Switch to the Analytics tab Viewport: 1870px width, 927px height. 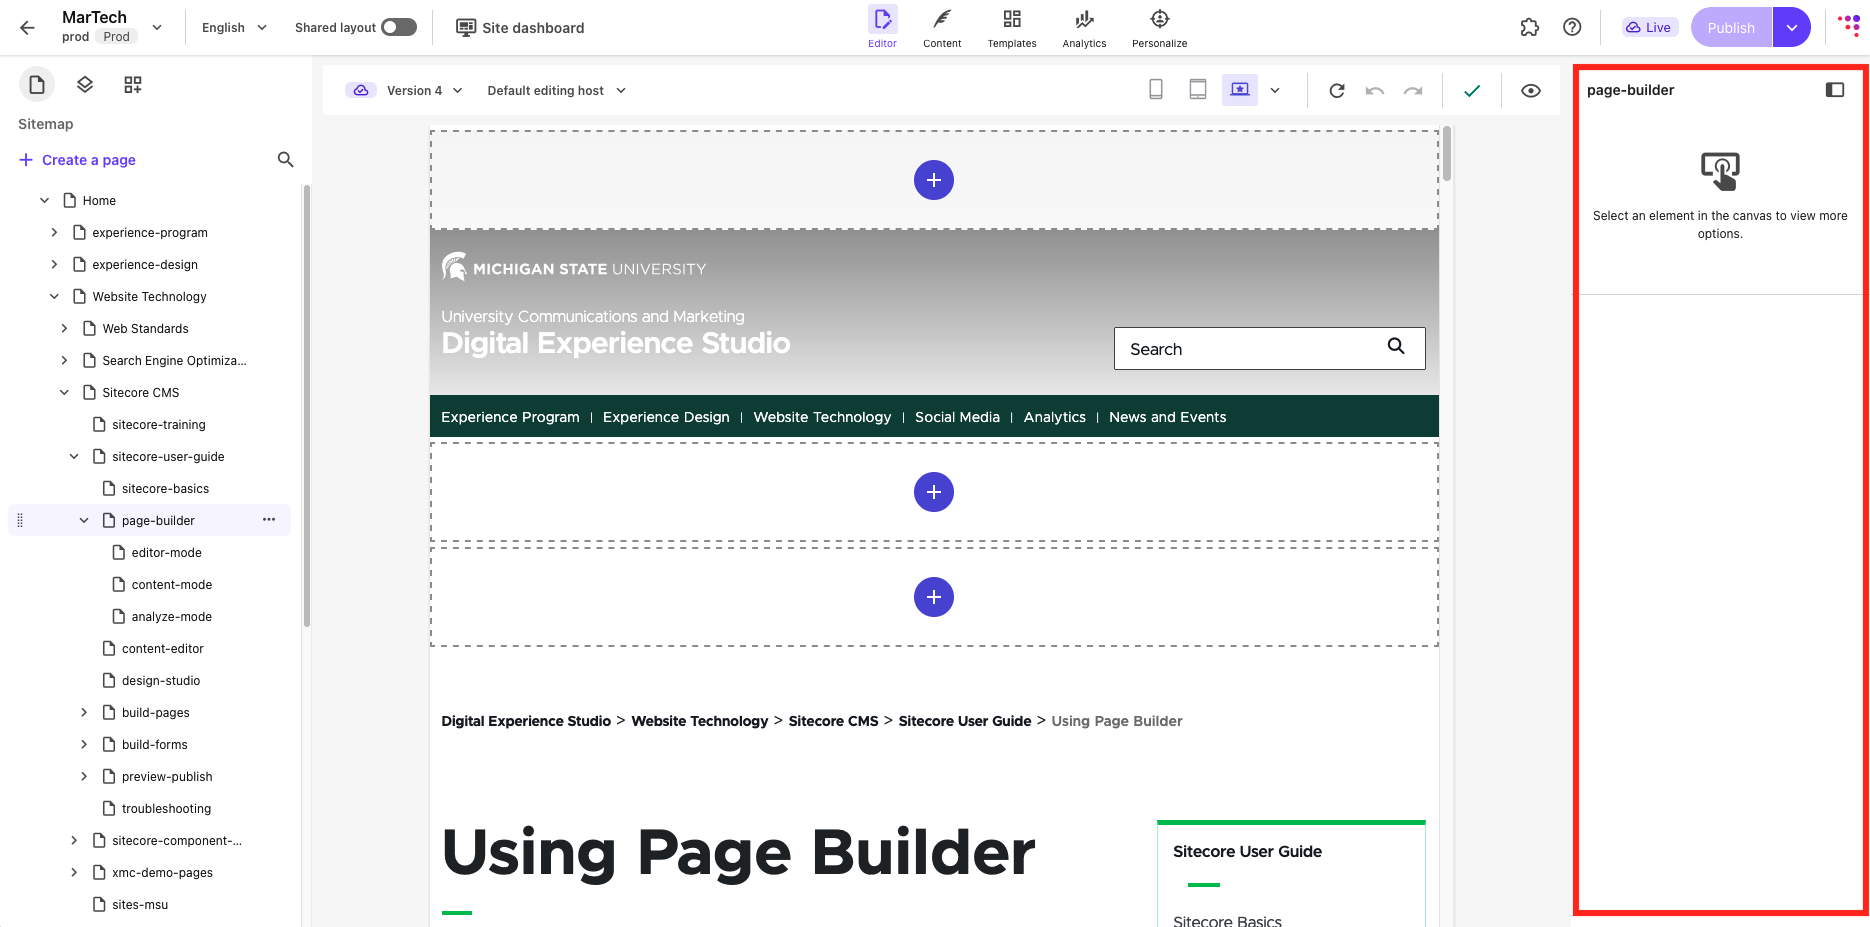click(1084, 28)
